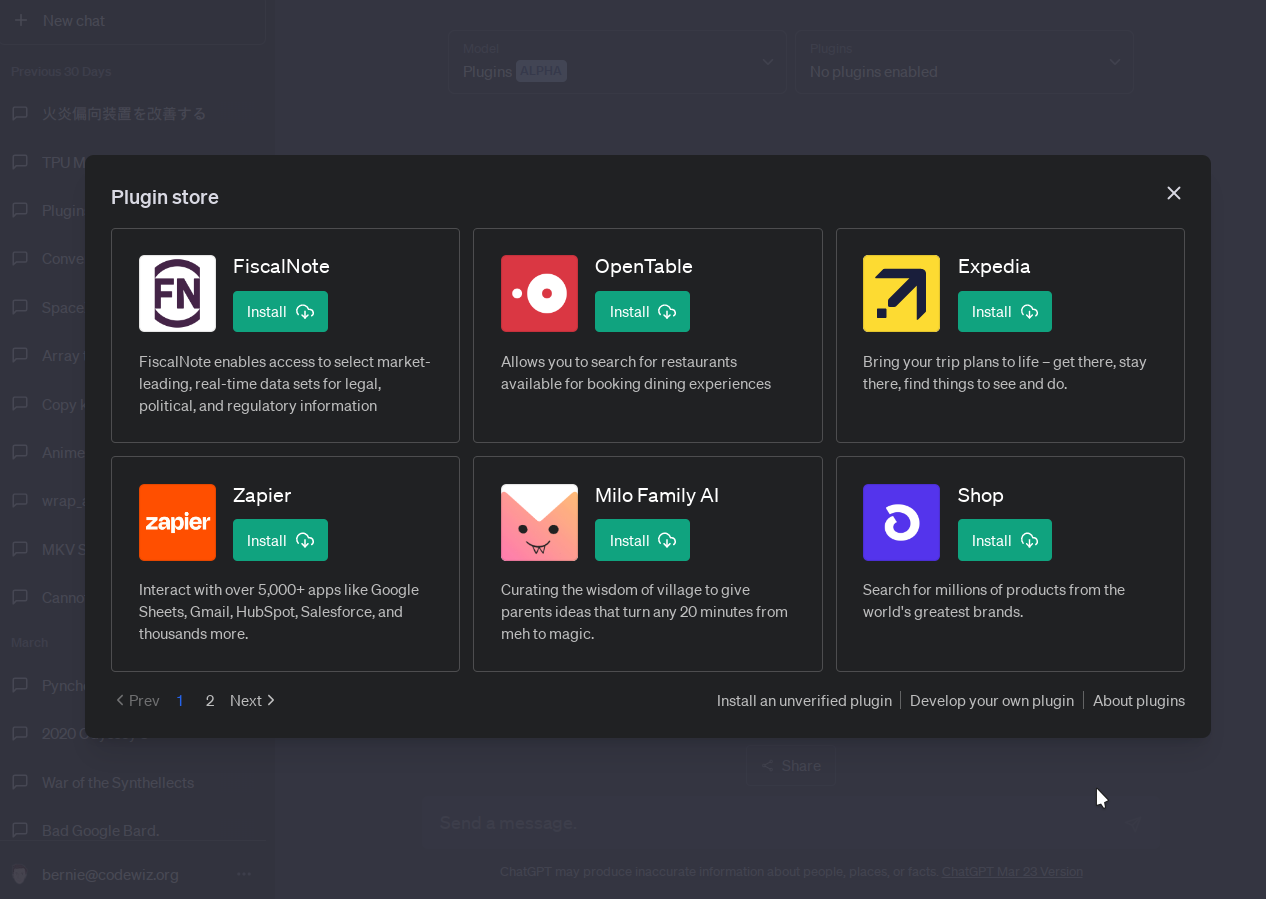Open Install an unverified plugin link
The height and width of the screenshot is (899, 1266).
[x=804, y=701]
